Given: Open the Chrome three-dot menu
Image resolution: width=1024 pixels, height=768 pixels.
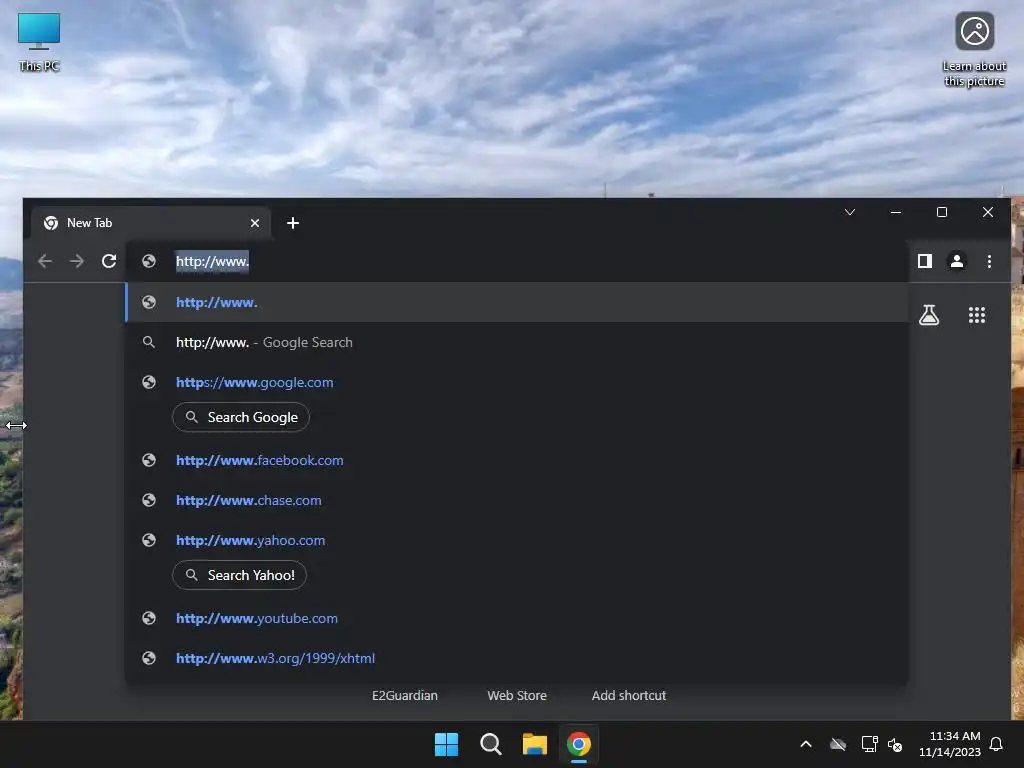Looking at the screenshot, I should [989, 261].
